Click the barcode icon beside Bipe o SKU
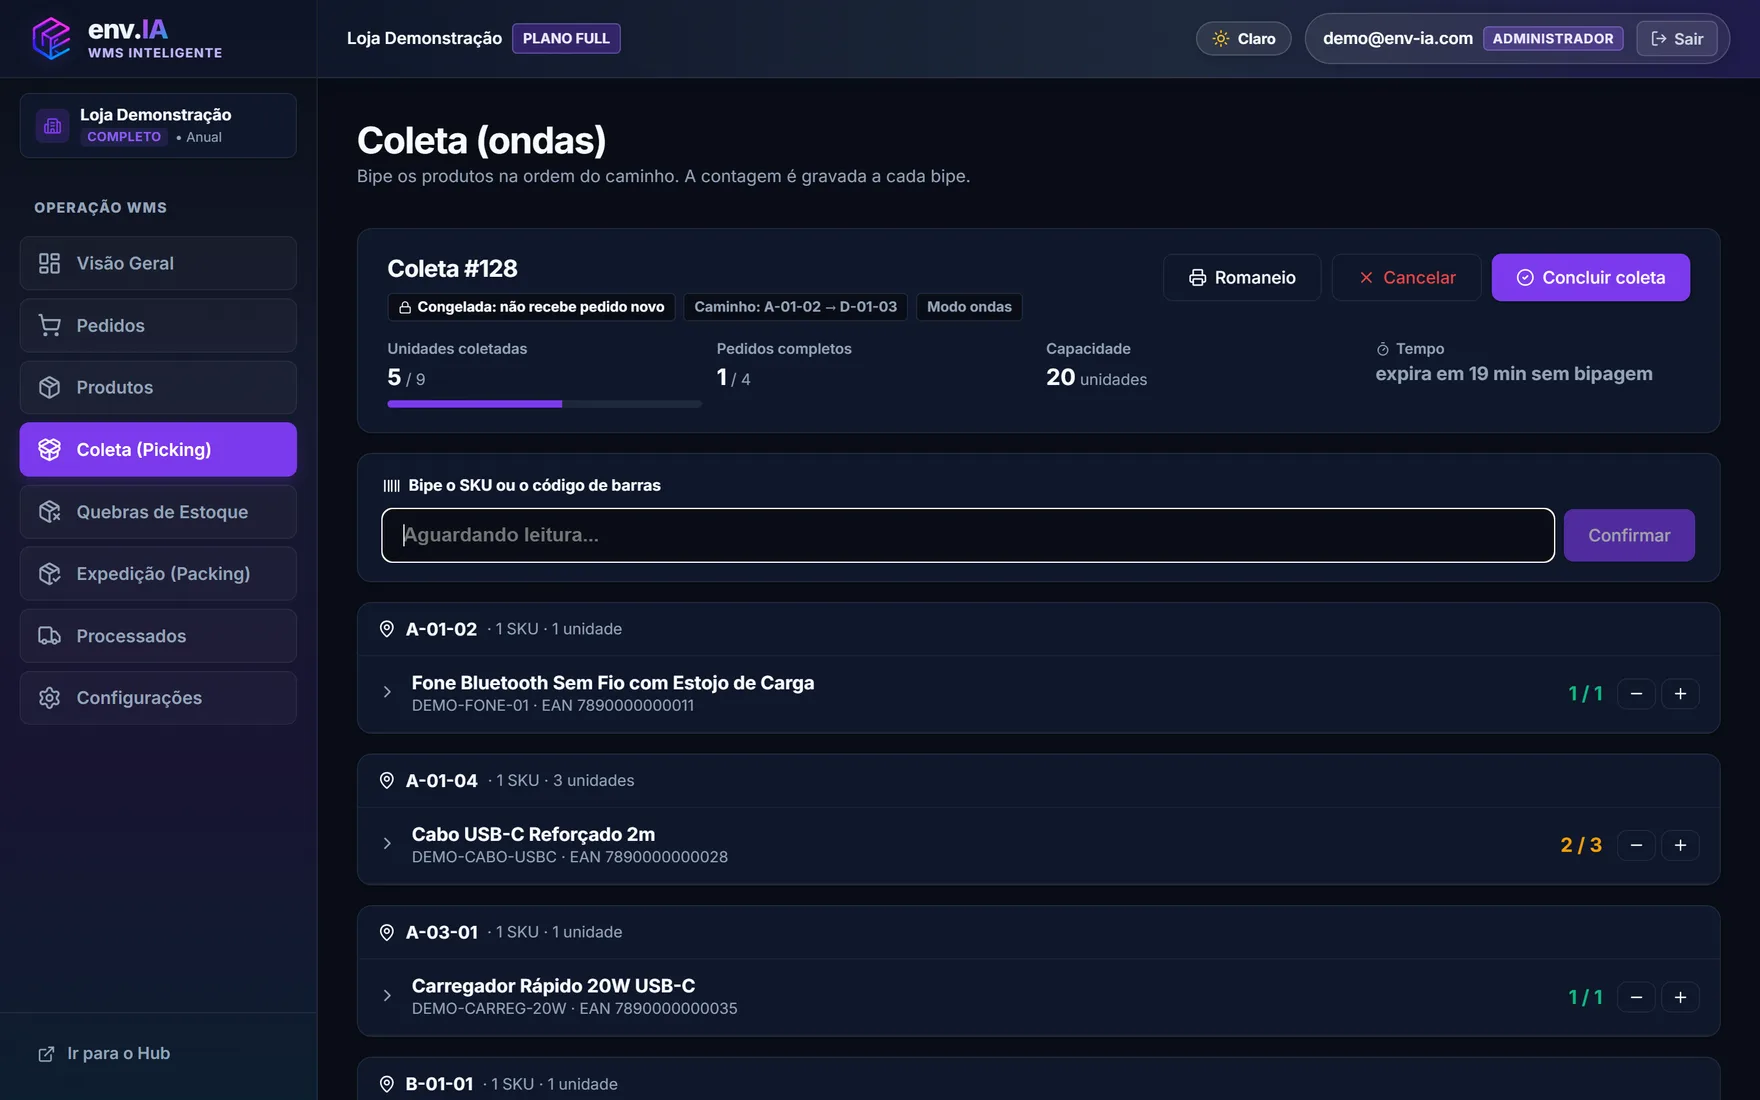 click(x=391, y=486)
